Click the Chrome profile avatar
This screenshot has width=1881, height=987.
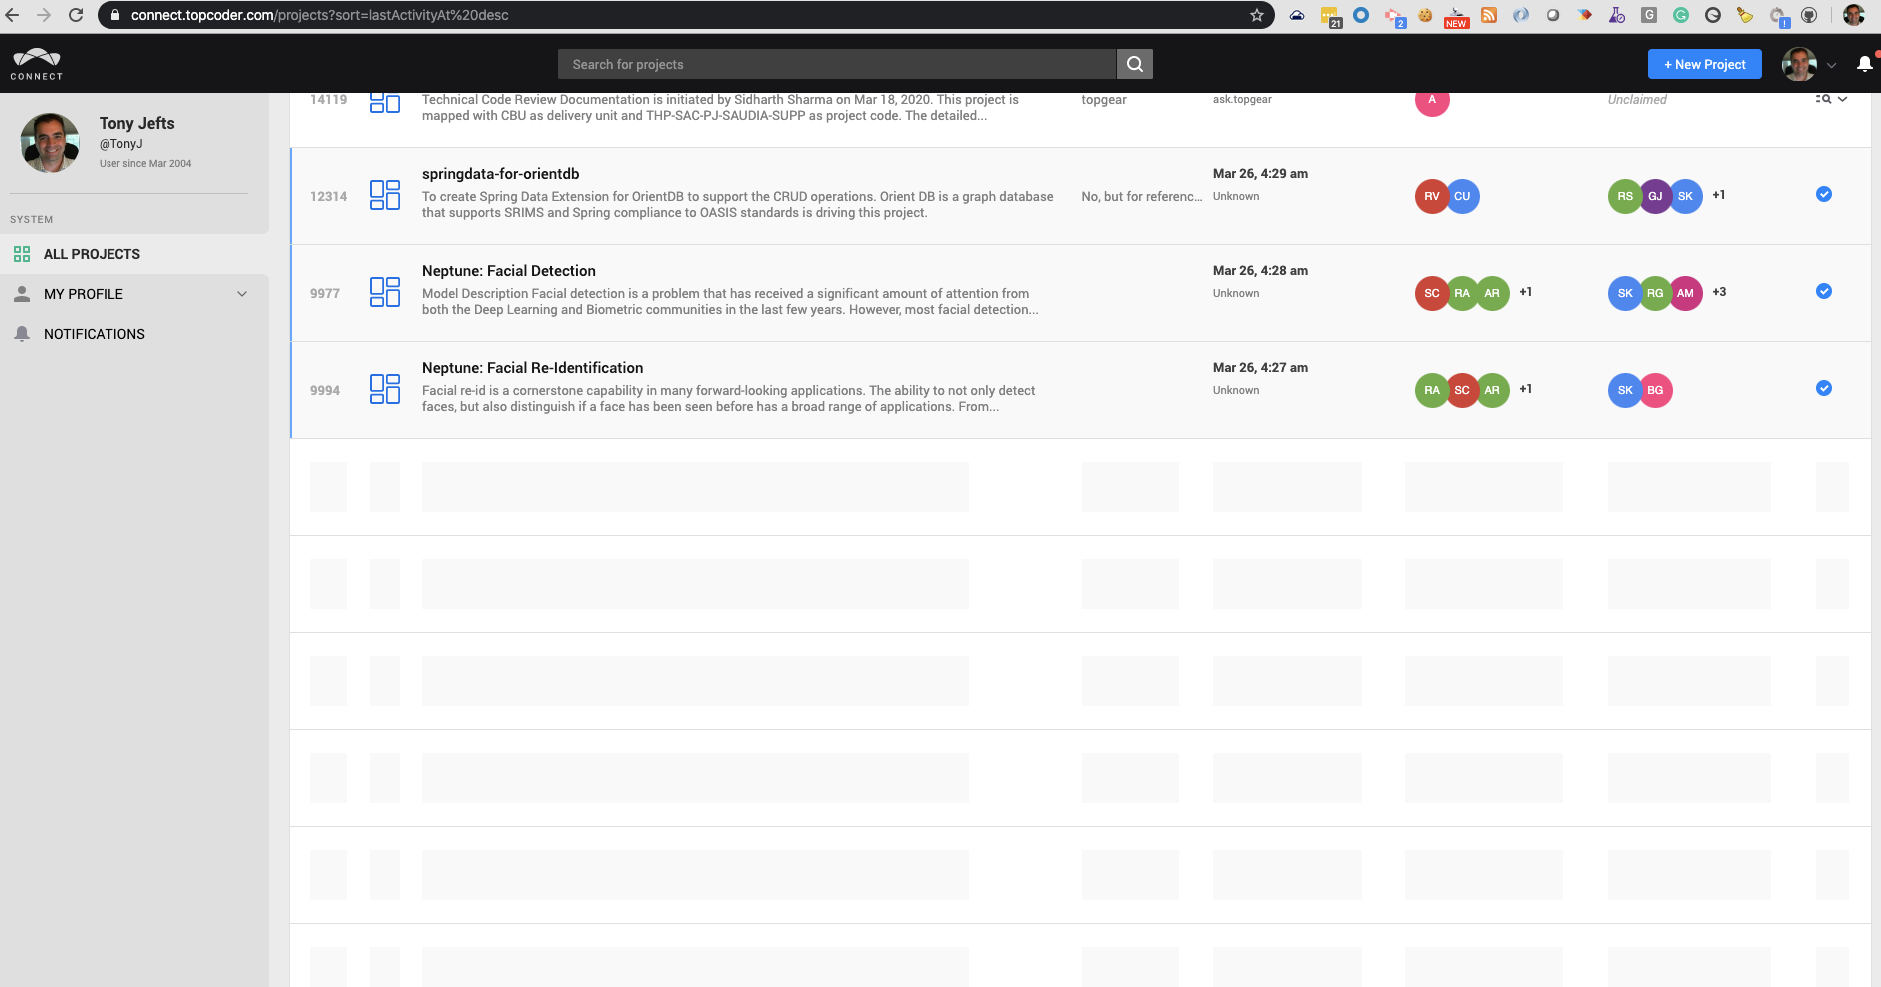[x=1854, y=15]
